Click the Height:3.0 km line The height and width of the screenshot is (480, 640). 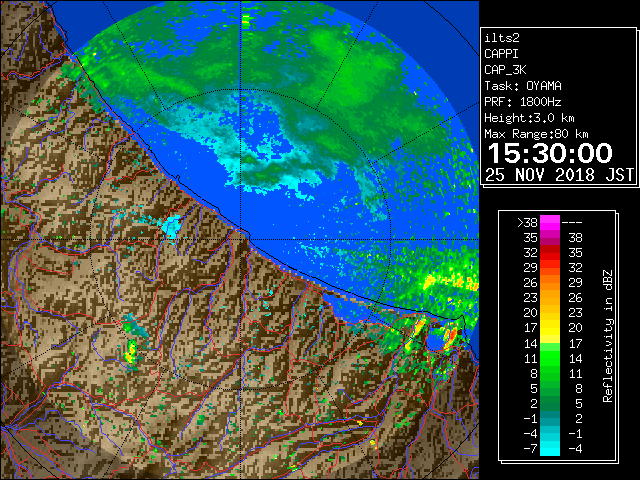click(x=529, y=118)
